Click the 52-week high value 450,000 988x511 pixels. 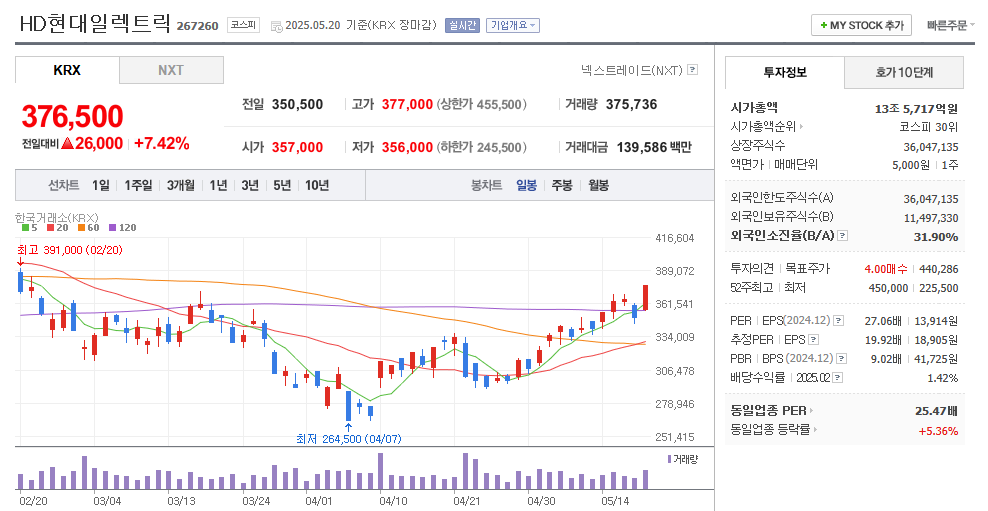click(888, 288)
